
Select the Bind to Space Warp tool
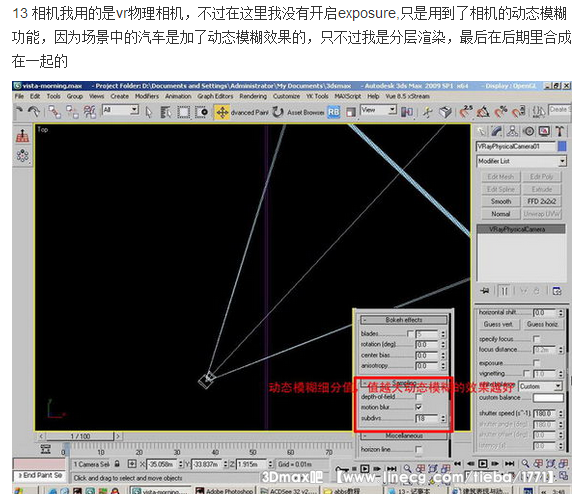point(90,112)
